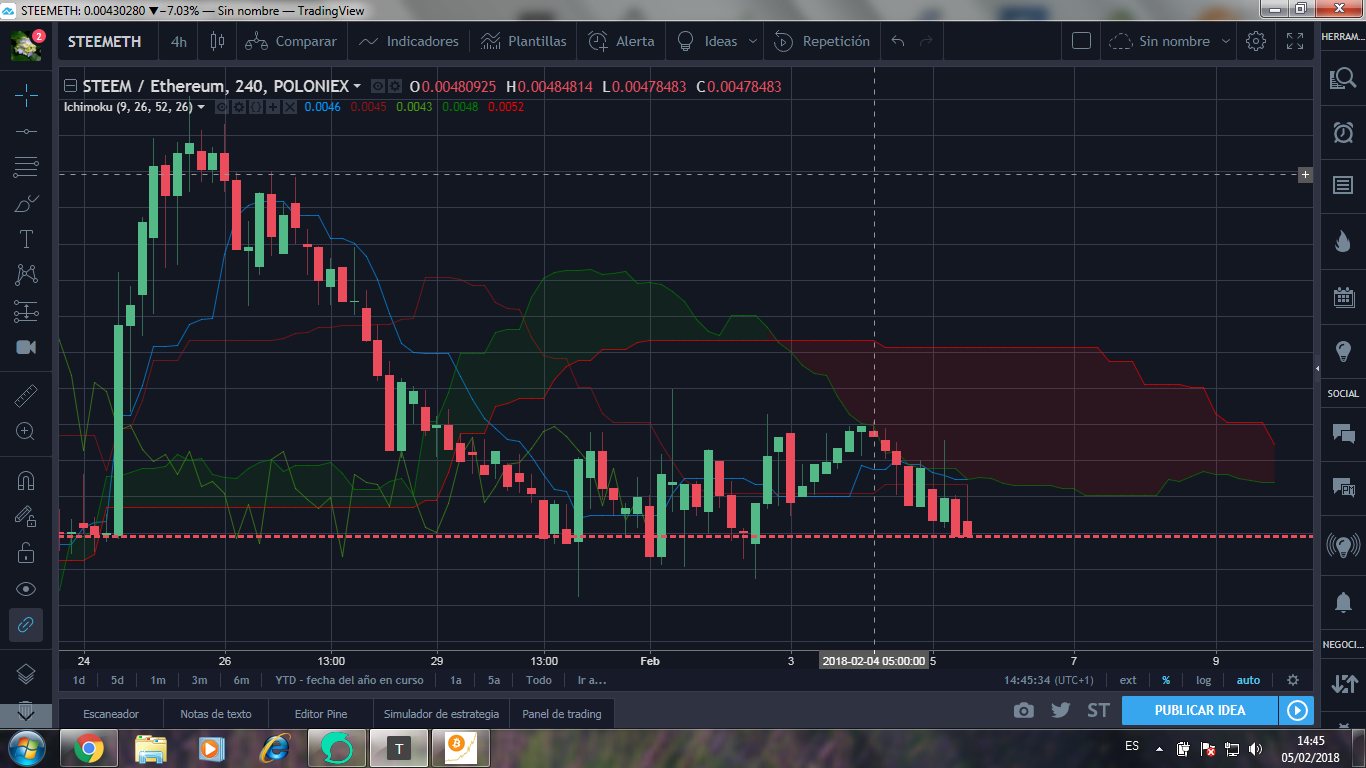Open the Ideas button
This screenshot has height=768, width=1366.
707,41
